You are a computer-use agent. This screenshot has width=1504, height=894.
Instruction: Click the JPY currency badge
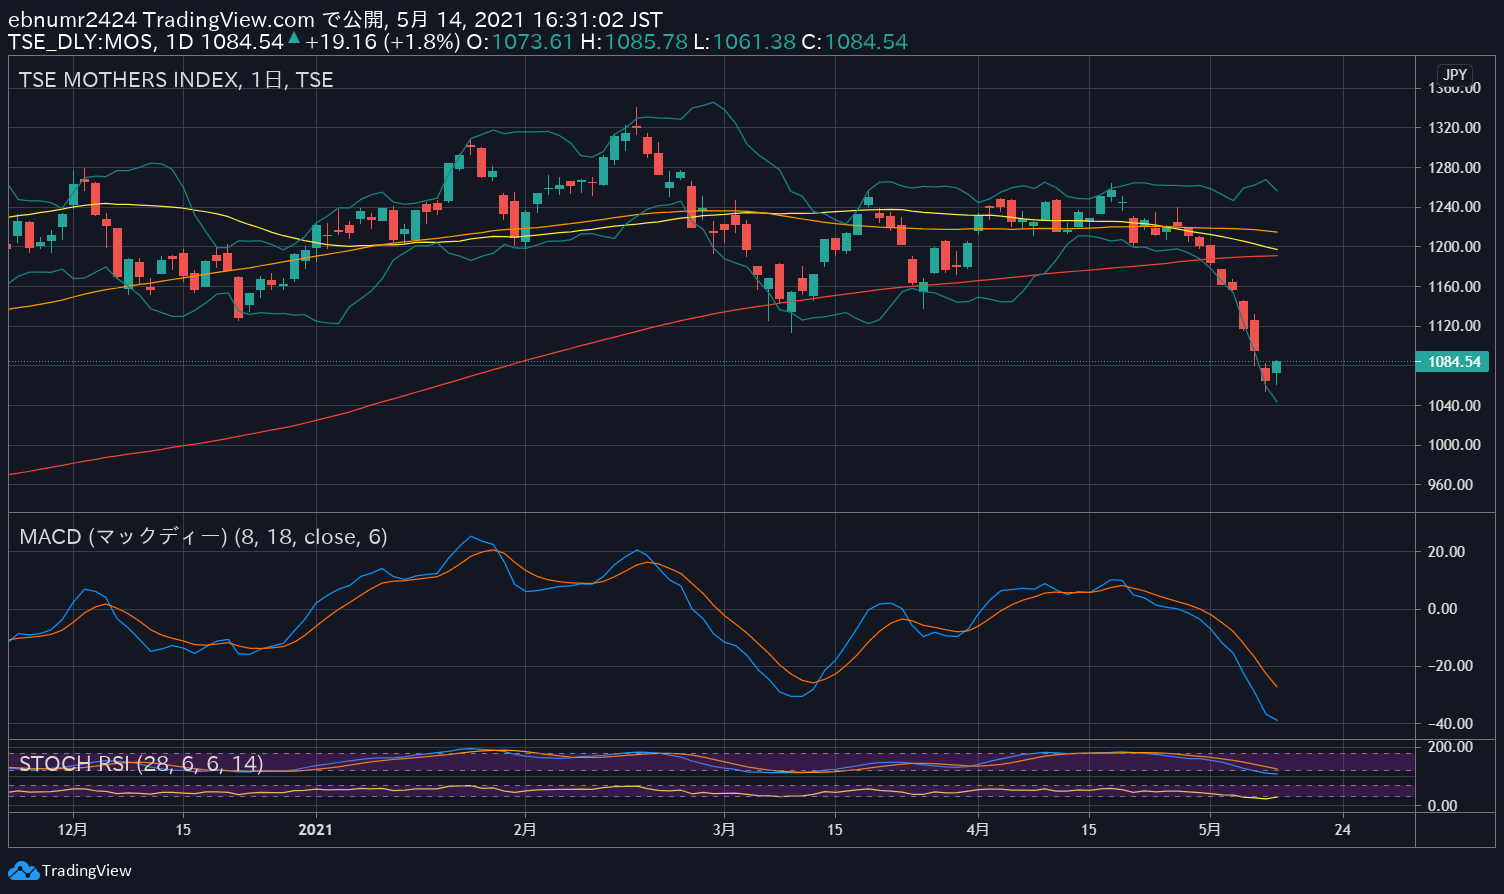tap(1455, 74)
